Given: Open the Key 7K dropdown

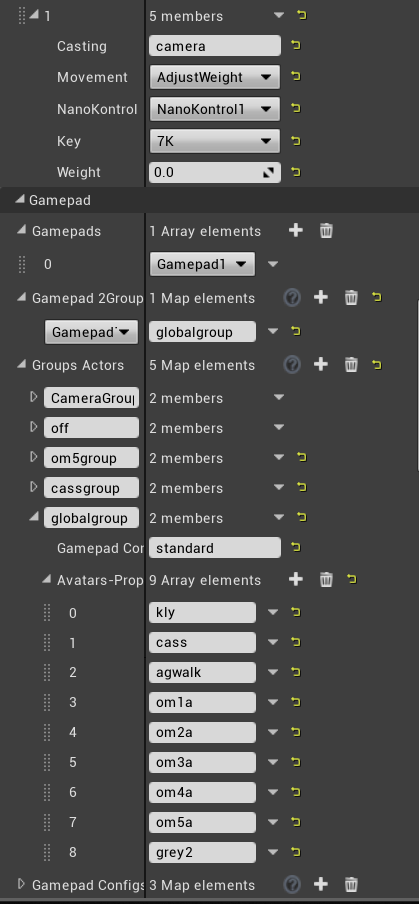Looking at the screenshot, I should point(214,141).
